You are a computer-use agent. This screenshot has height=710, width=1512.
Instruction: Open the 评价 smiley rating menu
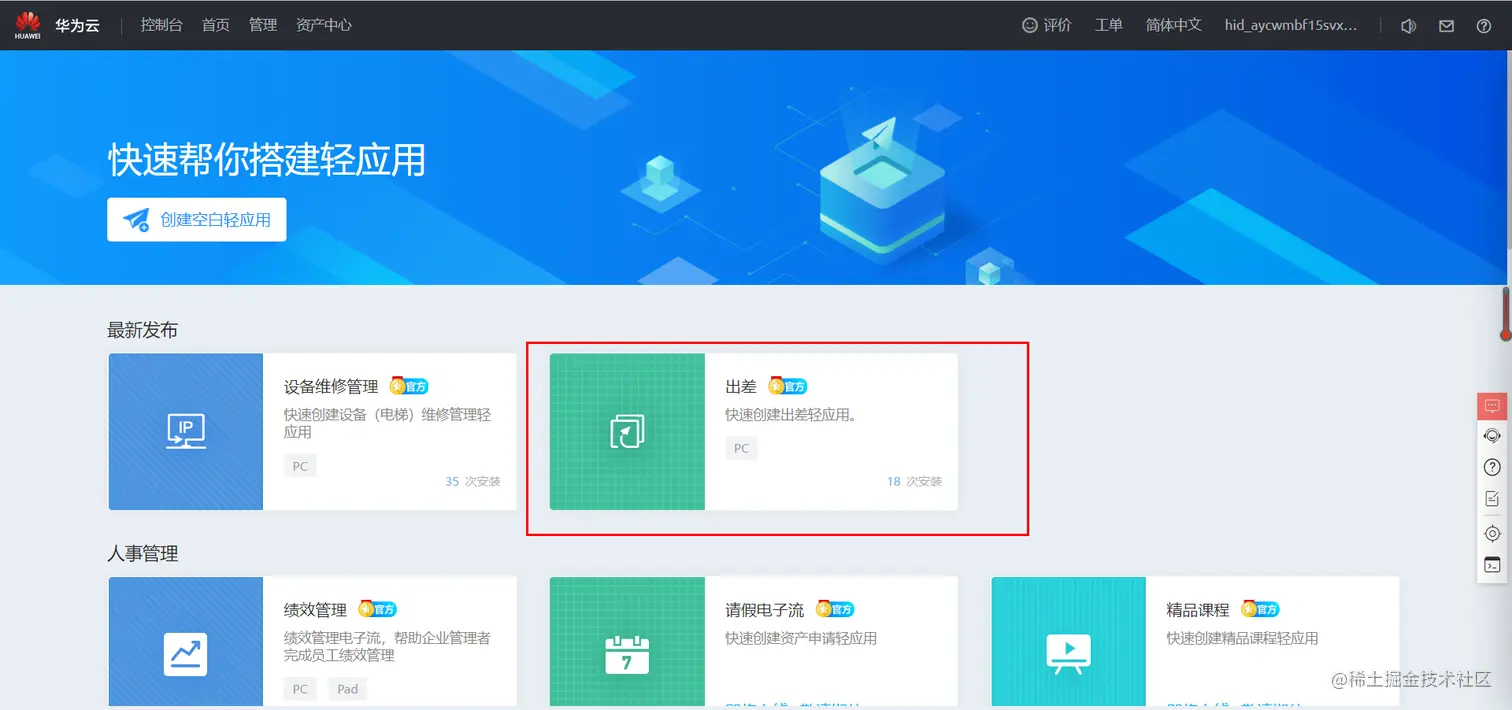pyautogui.click(x=1047, y=25)
